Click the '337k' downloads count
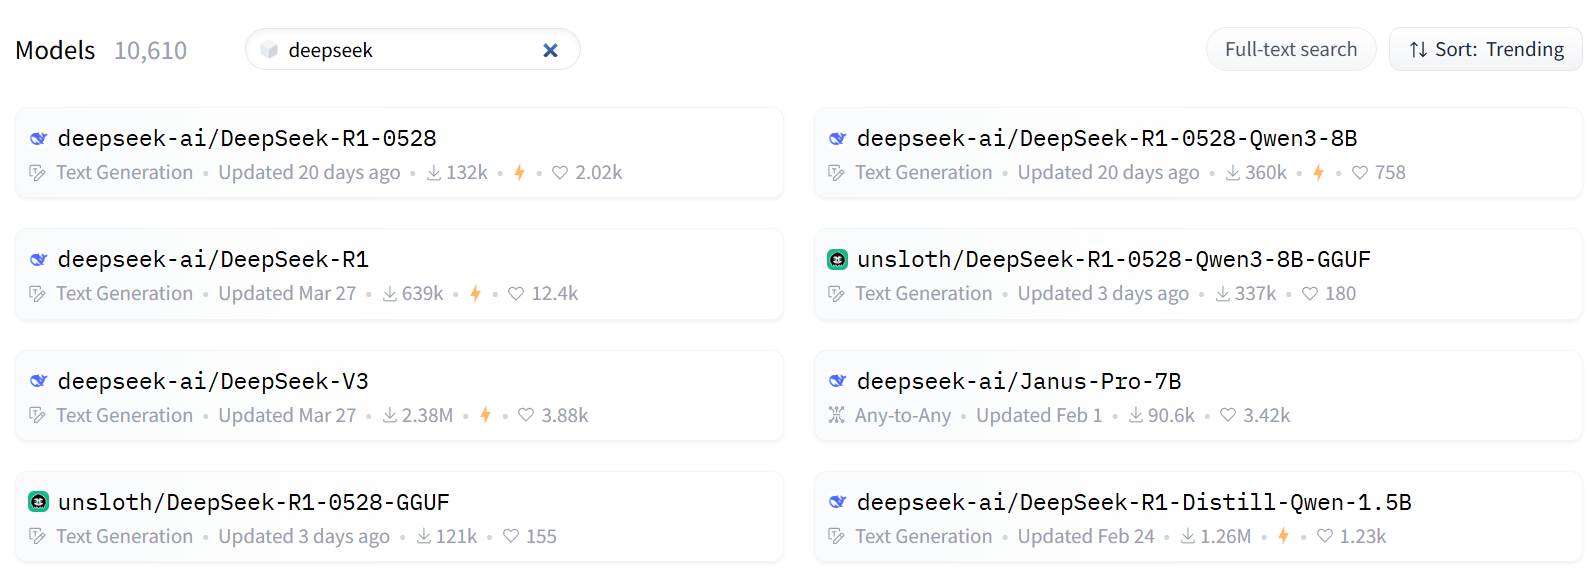Image resolution: width=1591 pixels, height=570 pixels. click(x=1256, y=294)
